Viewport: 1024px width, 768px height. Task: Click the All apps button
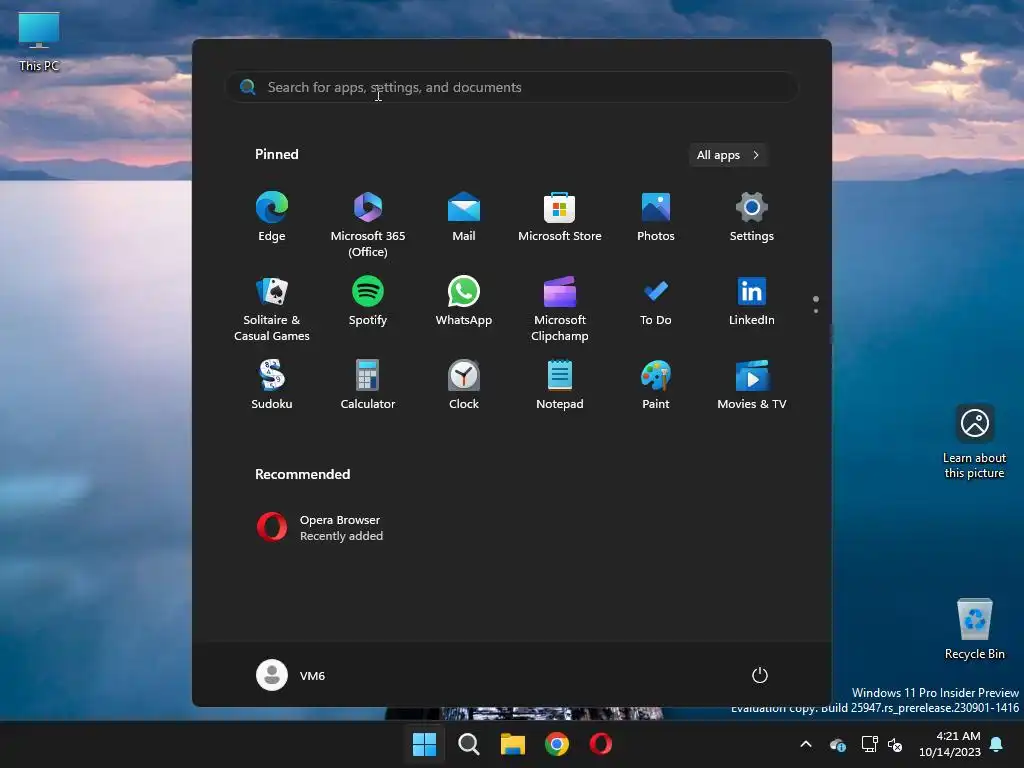pyautogui.click(x=728, y=155)
